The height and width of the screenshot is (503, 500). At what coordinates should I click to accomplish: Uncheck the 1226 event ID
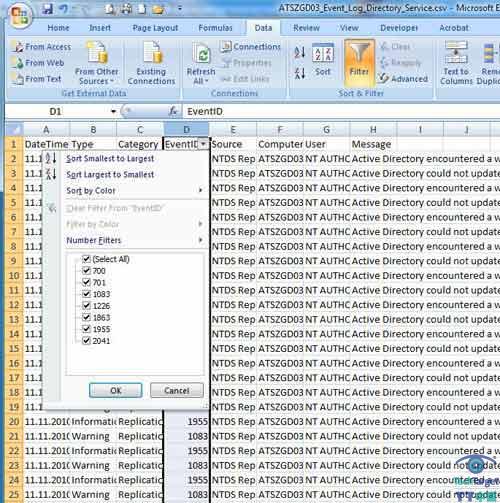[x=86, y=306]
